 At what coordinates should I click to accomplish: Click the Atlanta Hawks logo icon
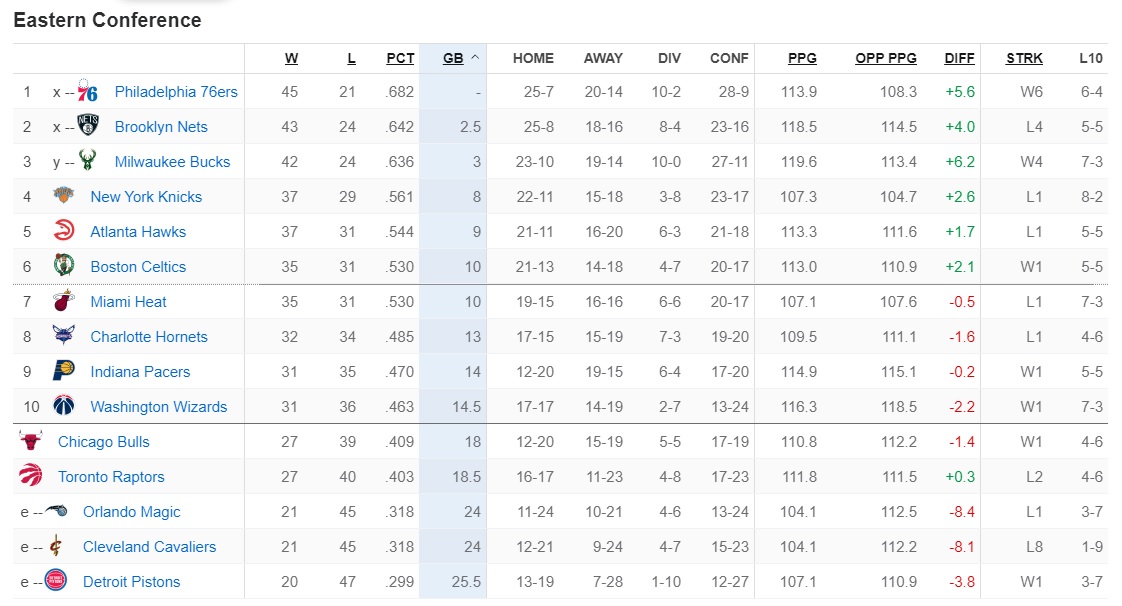(64, 232)
